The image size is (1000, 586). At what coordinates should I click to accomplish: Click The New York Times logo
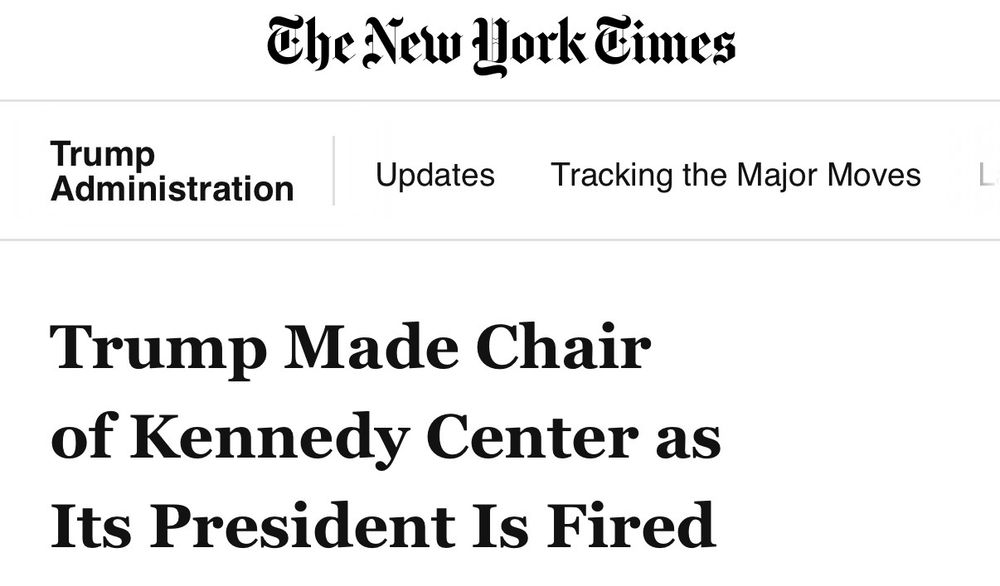pyautogui.click(x=500, y=45)
